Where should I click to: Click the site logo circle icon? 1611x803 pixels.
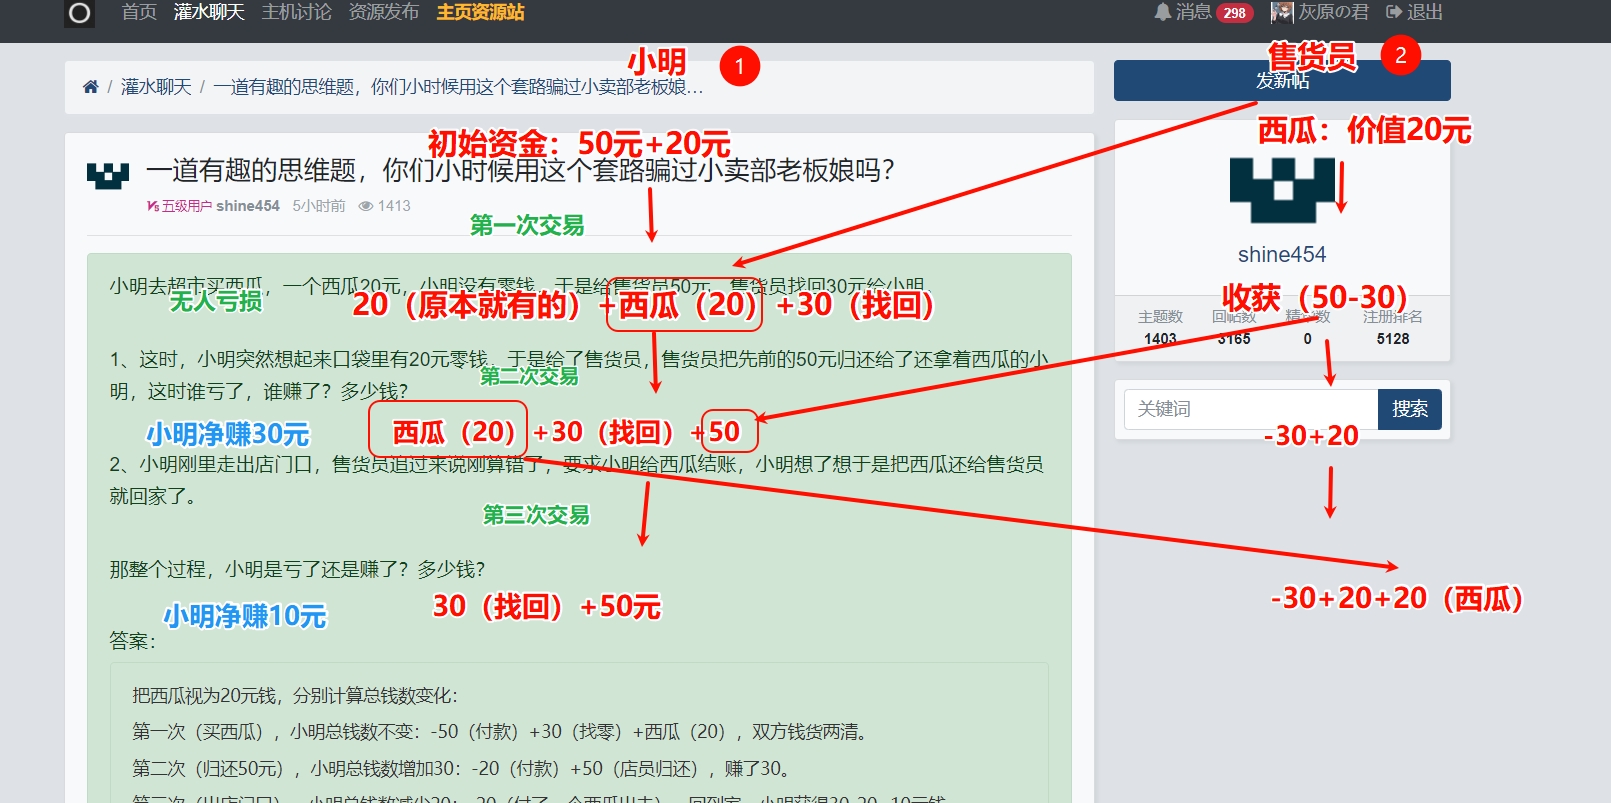coord(79,13)
